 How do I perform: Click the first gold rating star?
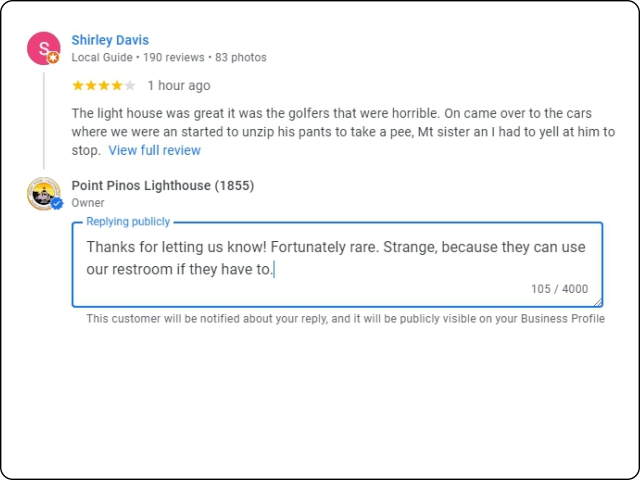tap(78, 85)
